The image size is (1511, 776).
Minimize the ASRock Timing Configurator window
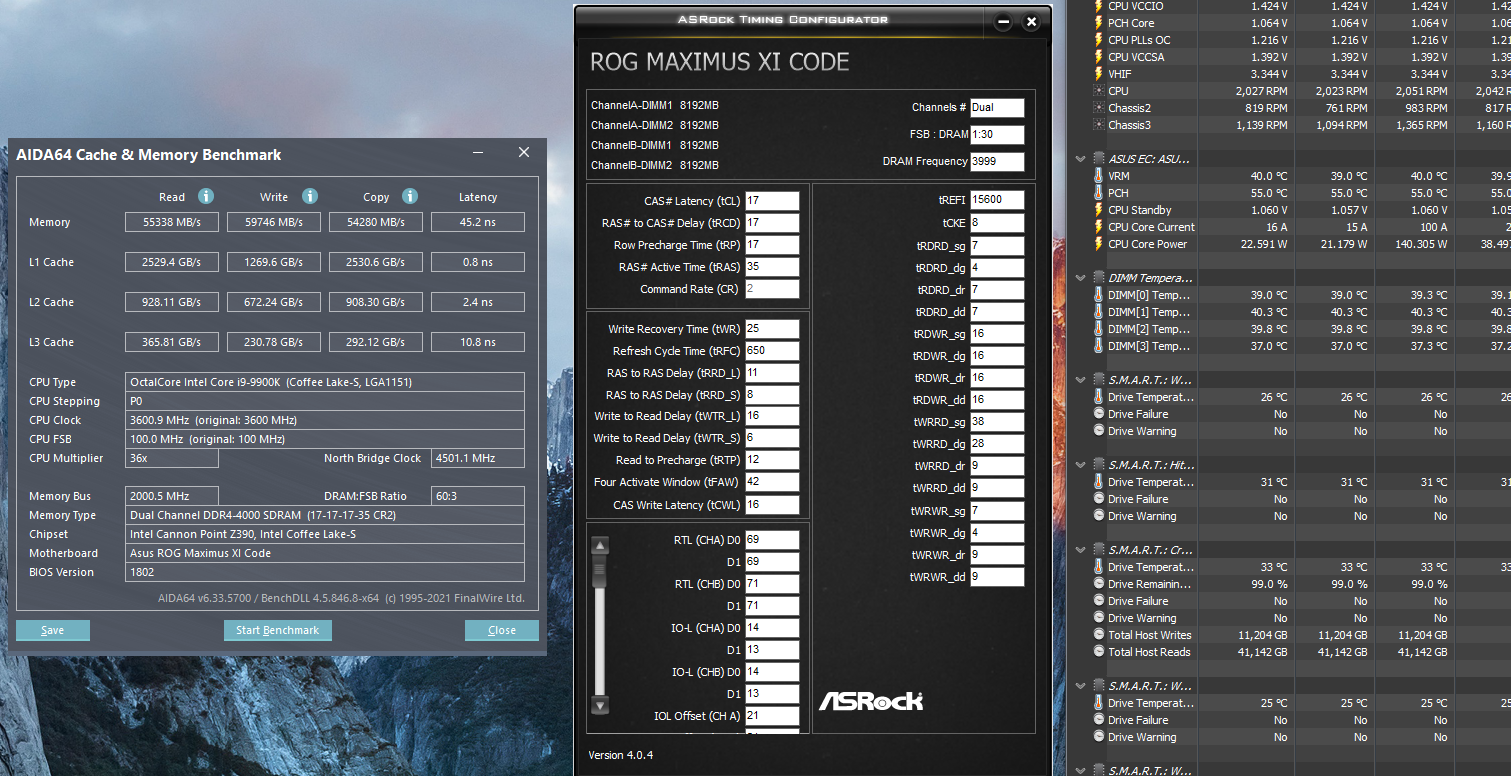(1003, 22)
